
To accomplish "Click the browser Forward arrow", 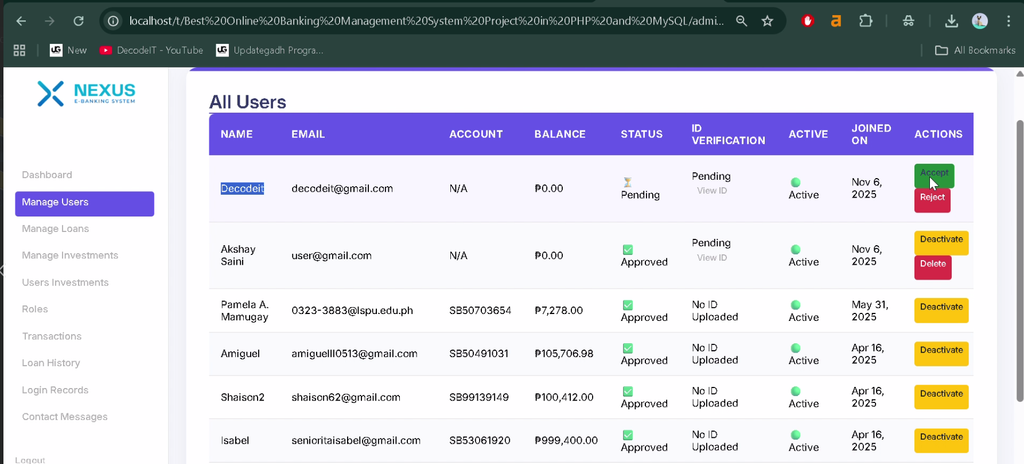I will click(50, 21).
